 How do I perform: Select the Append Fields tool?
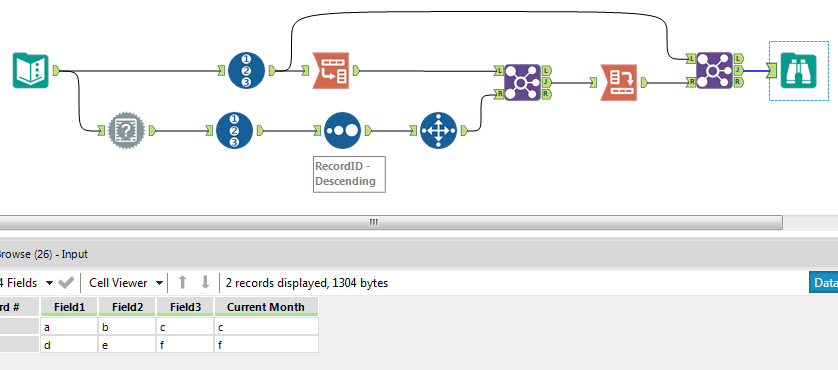[438, 130]
